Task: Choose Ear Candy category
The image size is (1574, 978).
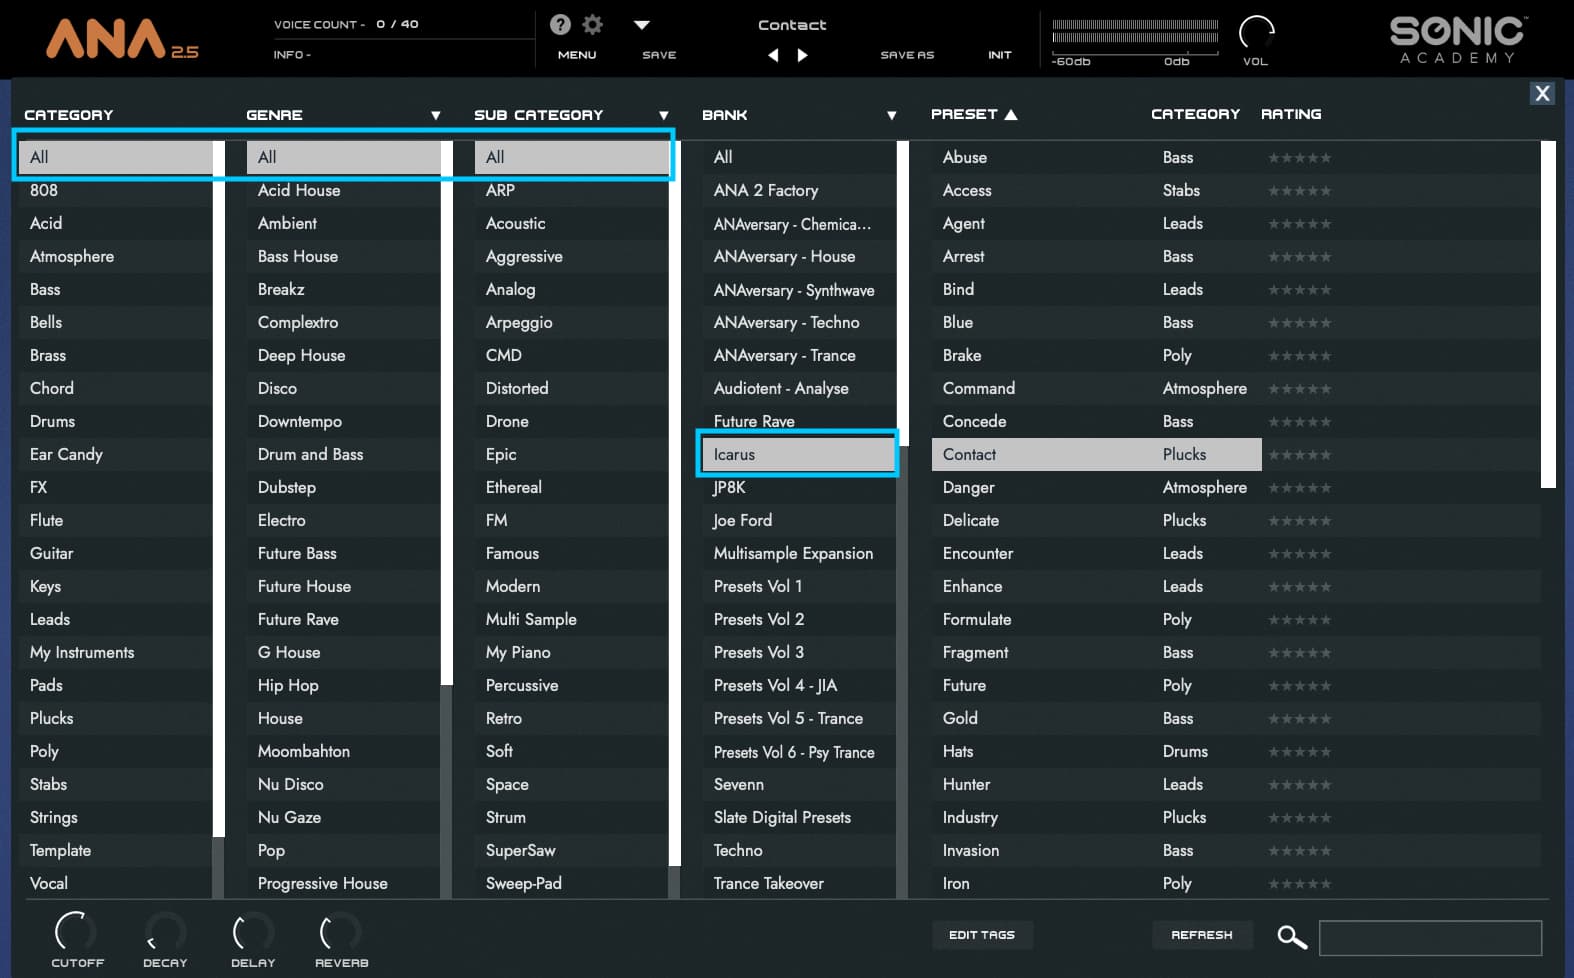Action: tap(115, 454)
